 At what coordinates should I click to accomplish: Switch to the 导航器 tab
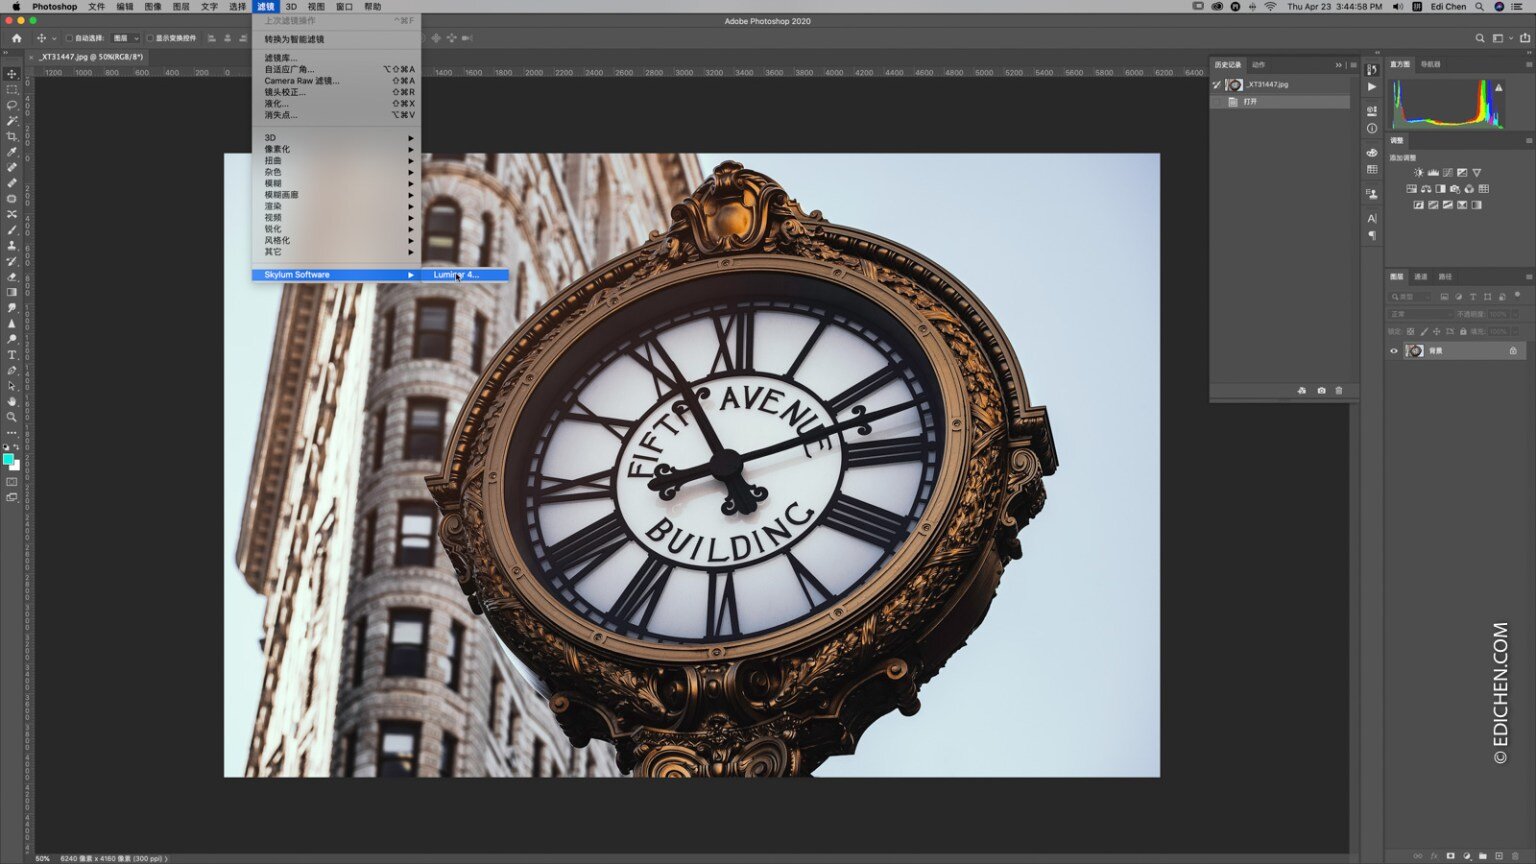[x=1431, y=64]
